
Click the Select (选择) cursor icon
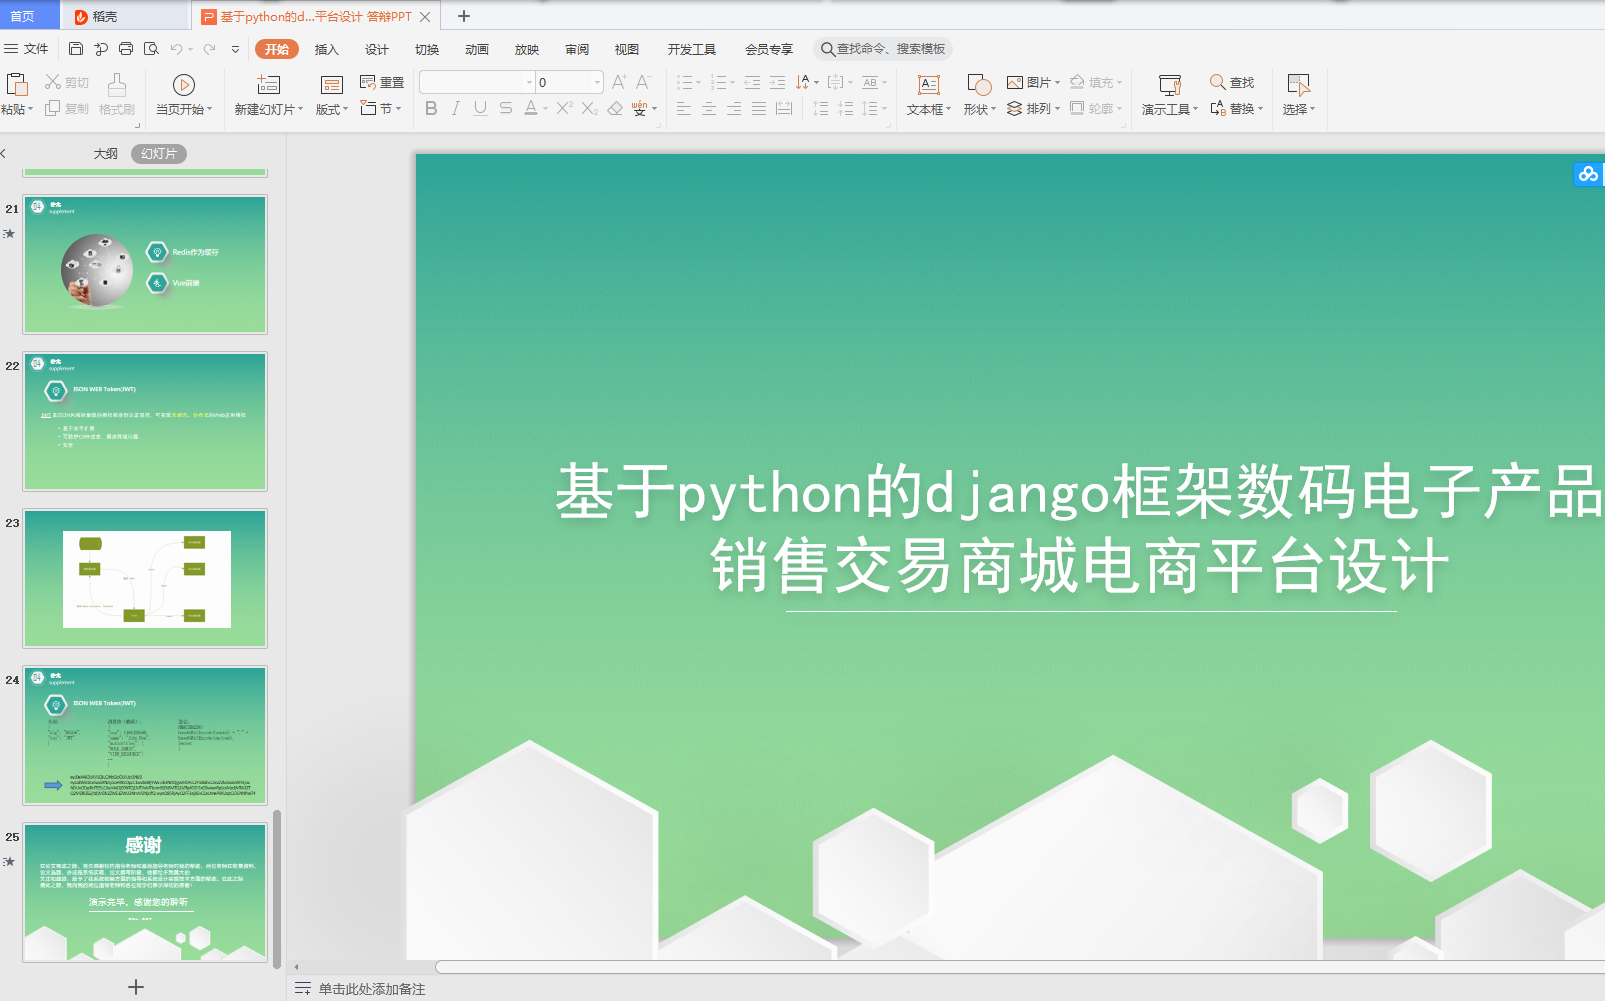click(1299, 84)
